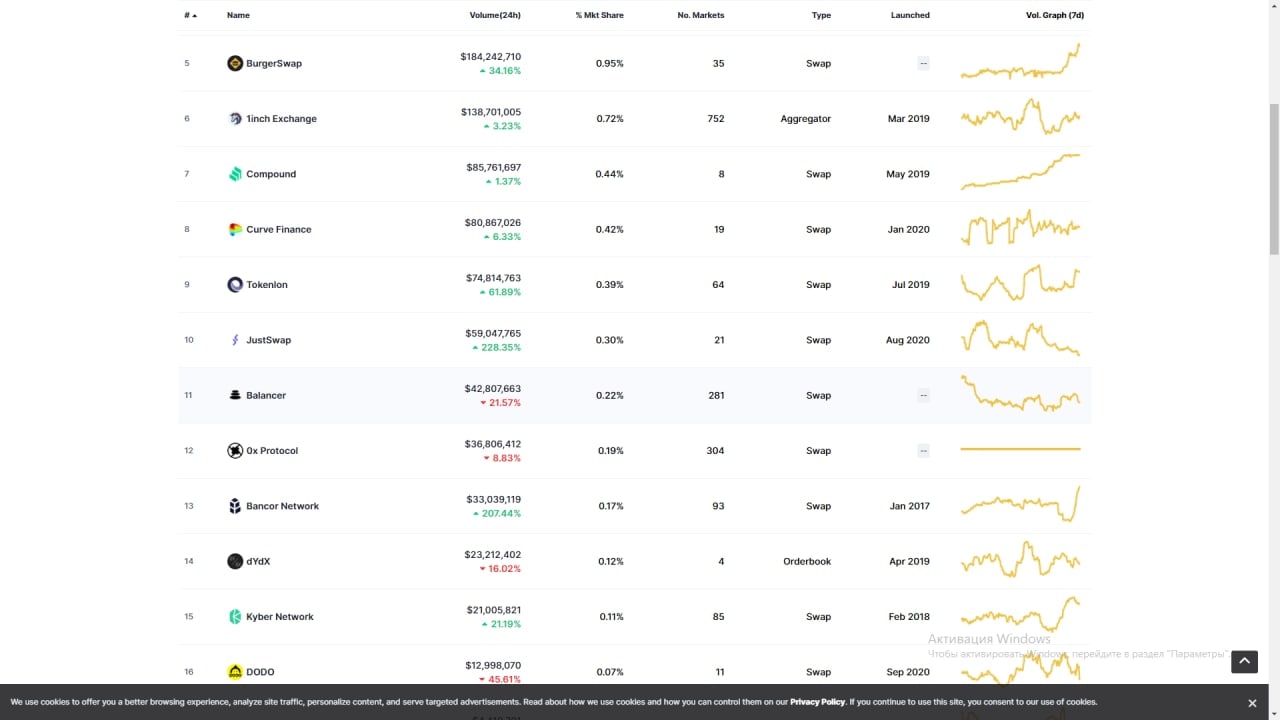The width and height of the screenshot is (1280, 720).
Task: Click the page vertical scrollbar thumb
Action: pyautogui.click(x=1273, y=178)
